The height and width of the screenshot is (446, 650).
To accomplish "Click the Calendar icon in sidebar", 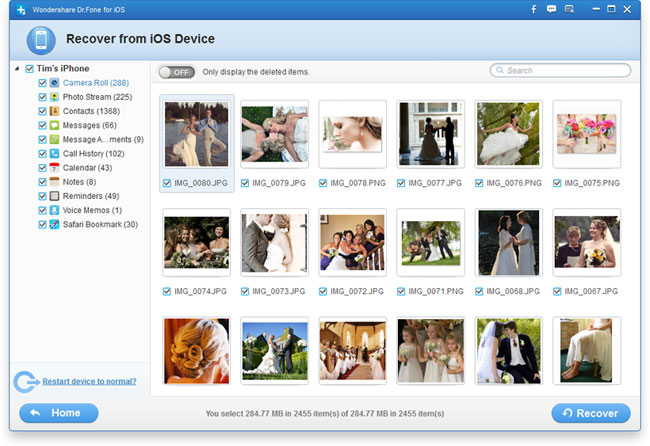I will coord(55,168).
